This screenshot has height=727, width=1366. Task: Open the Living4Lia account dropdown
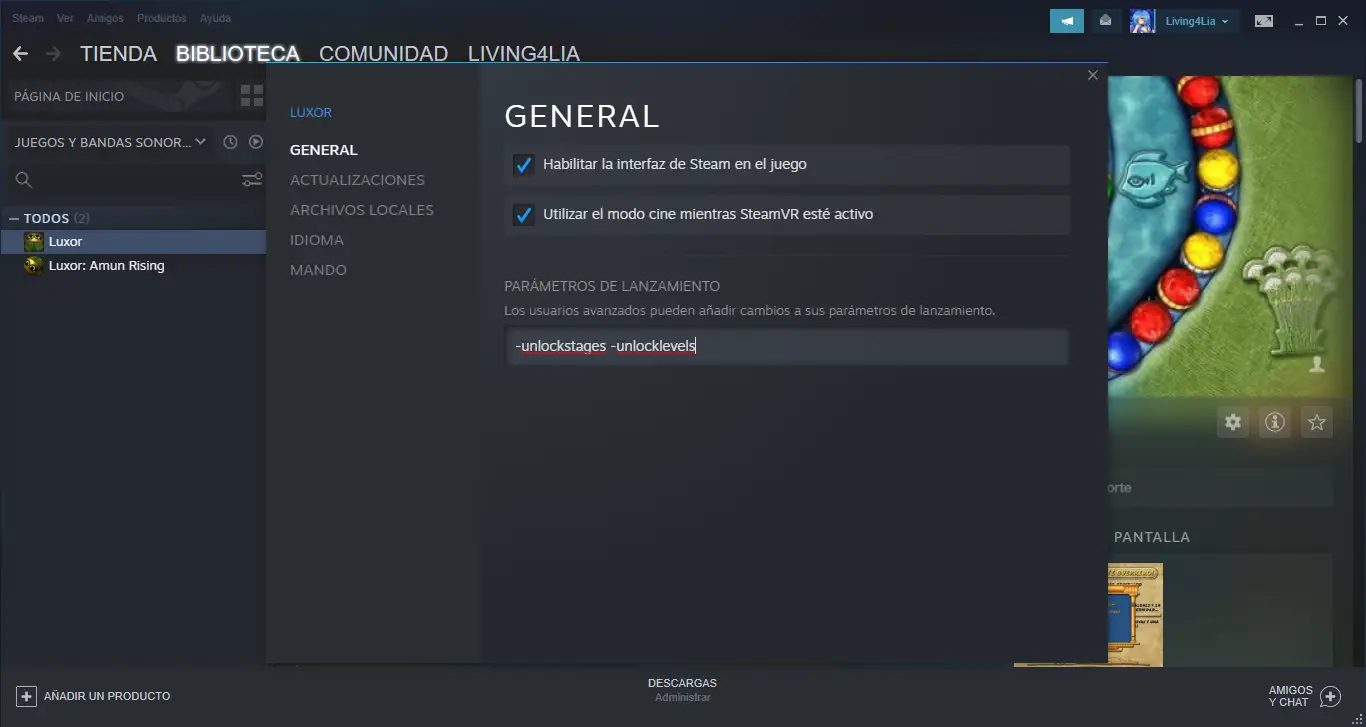(x=1198, y=21)
